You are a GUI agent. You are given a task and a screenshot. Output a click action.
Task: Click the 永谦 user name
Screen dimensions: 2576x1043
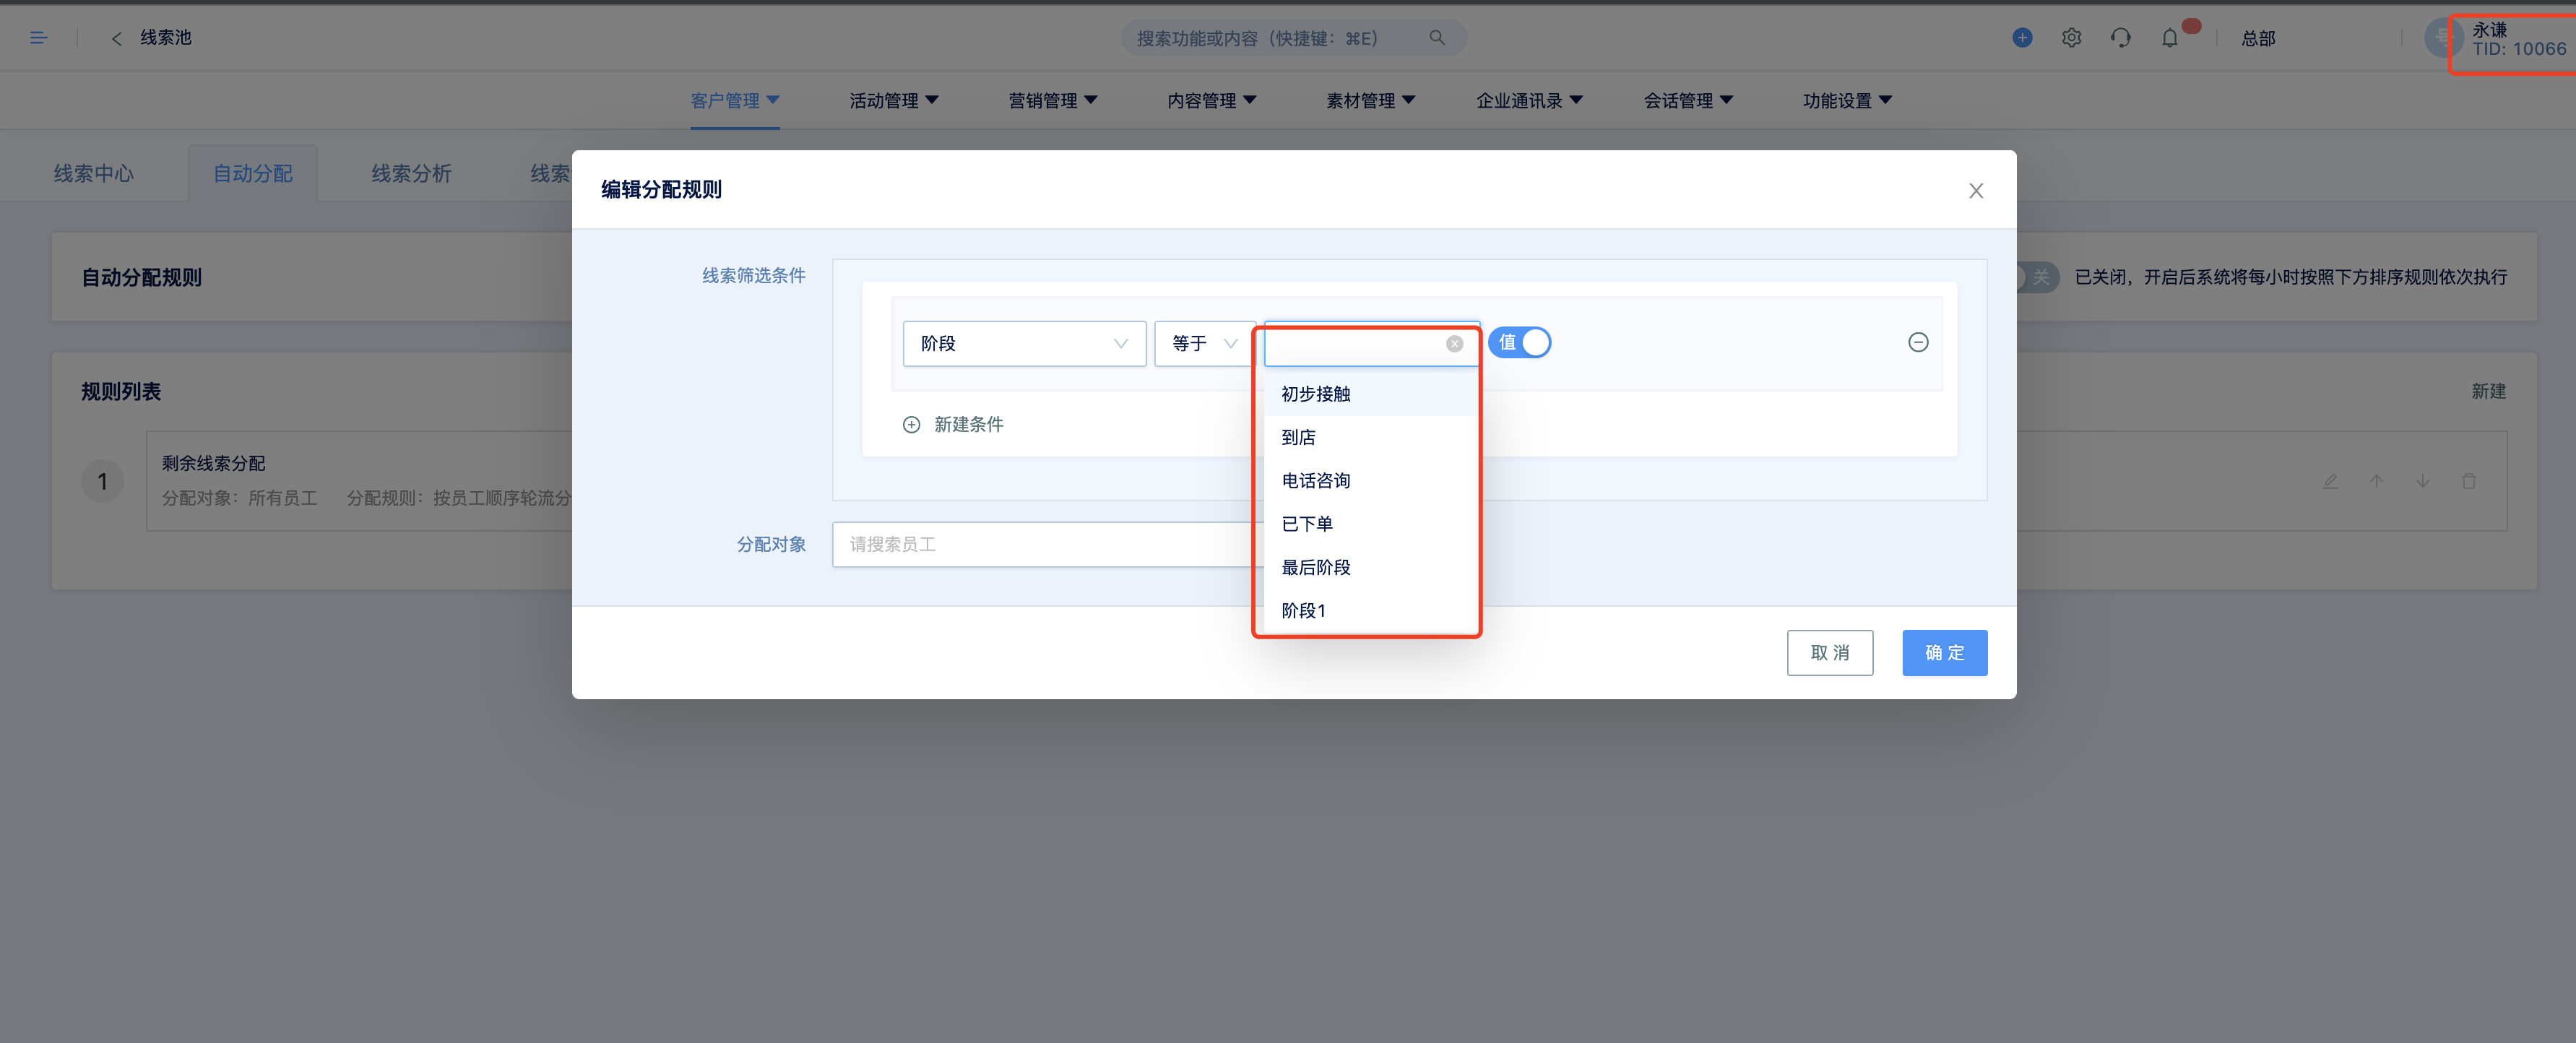tap(2489, 30)
